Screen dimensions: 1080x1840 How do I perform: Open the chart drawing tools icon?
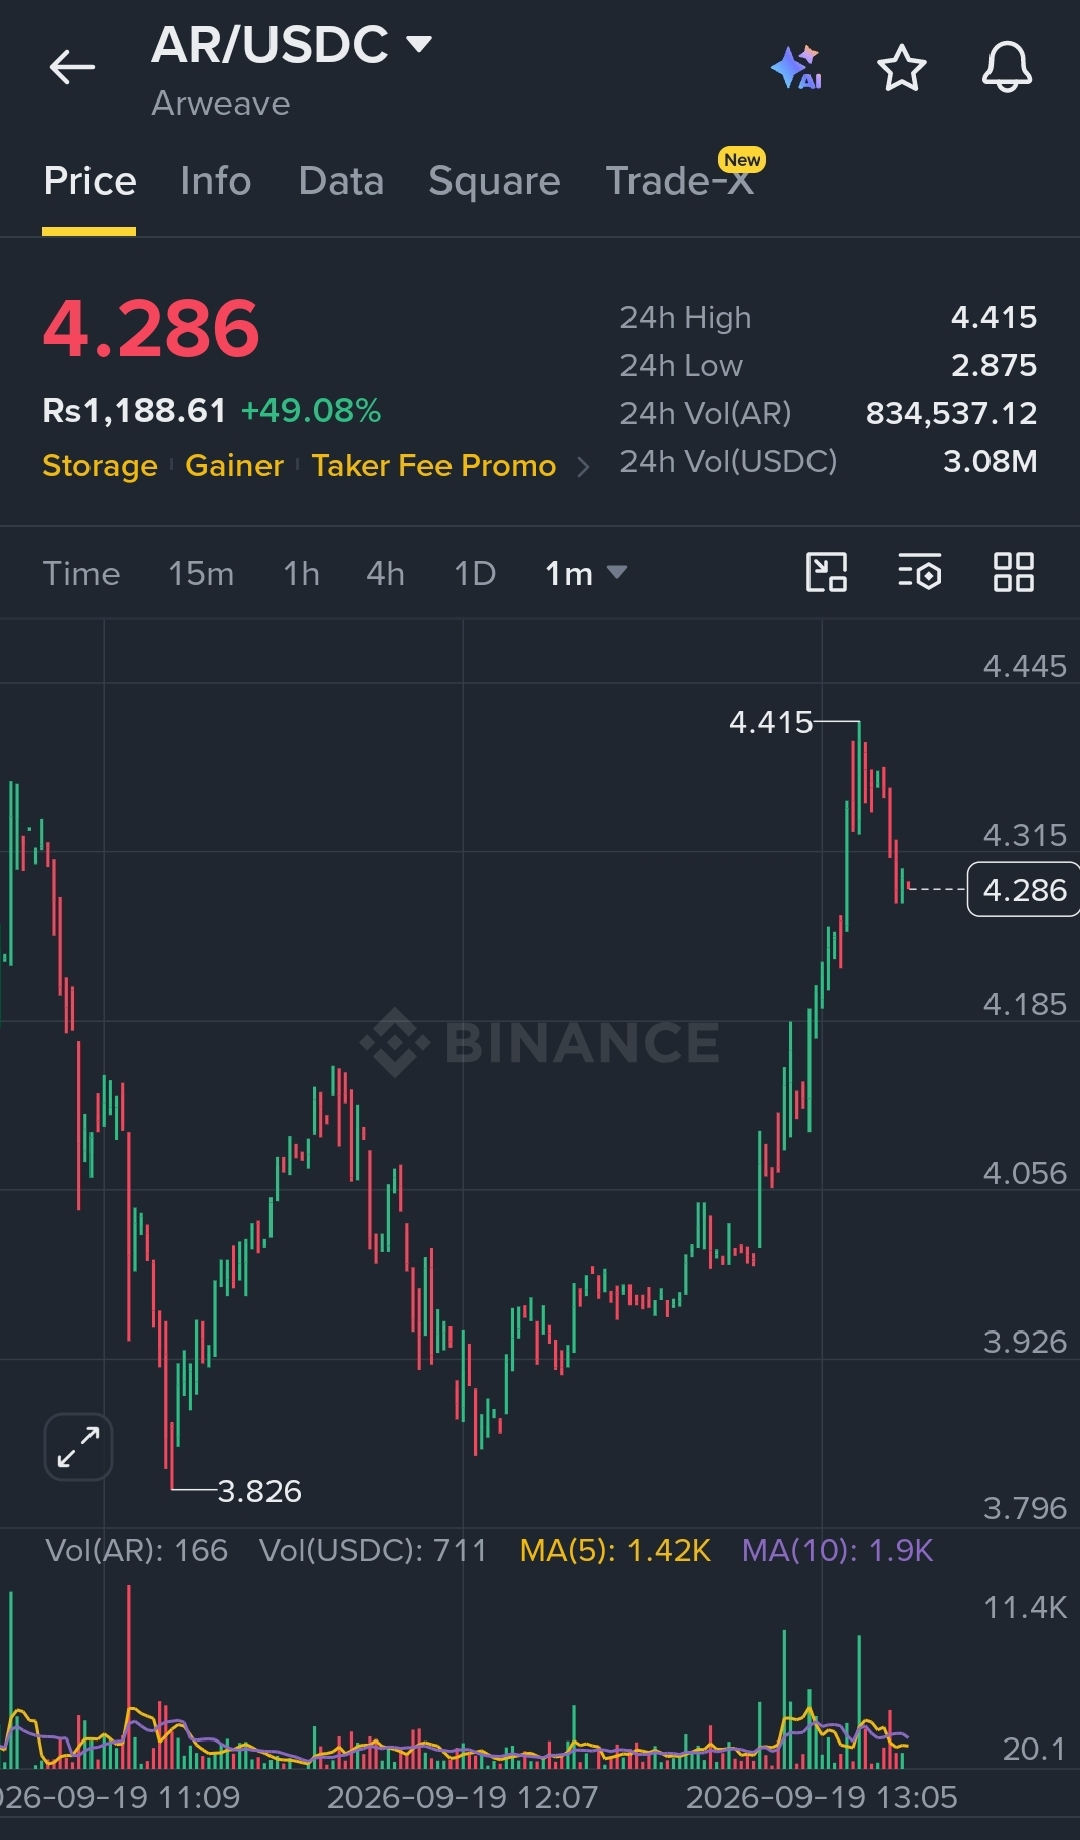click(826, 573)
